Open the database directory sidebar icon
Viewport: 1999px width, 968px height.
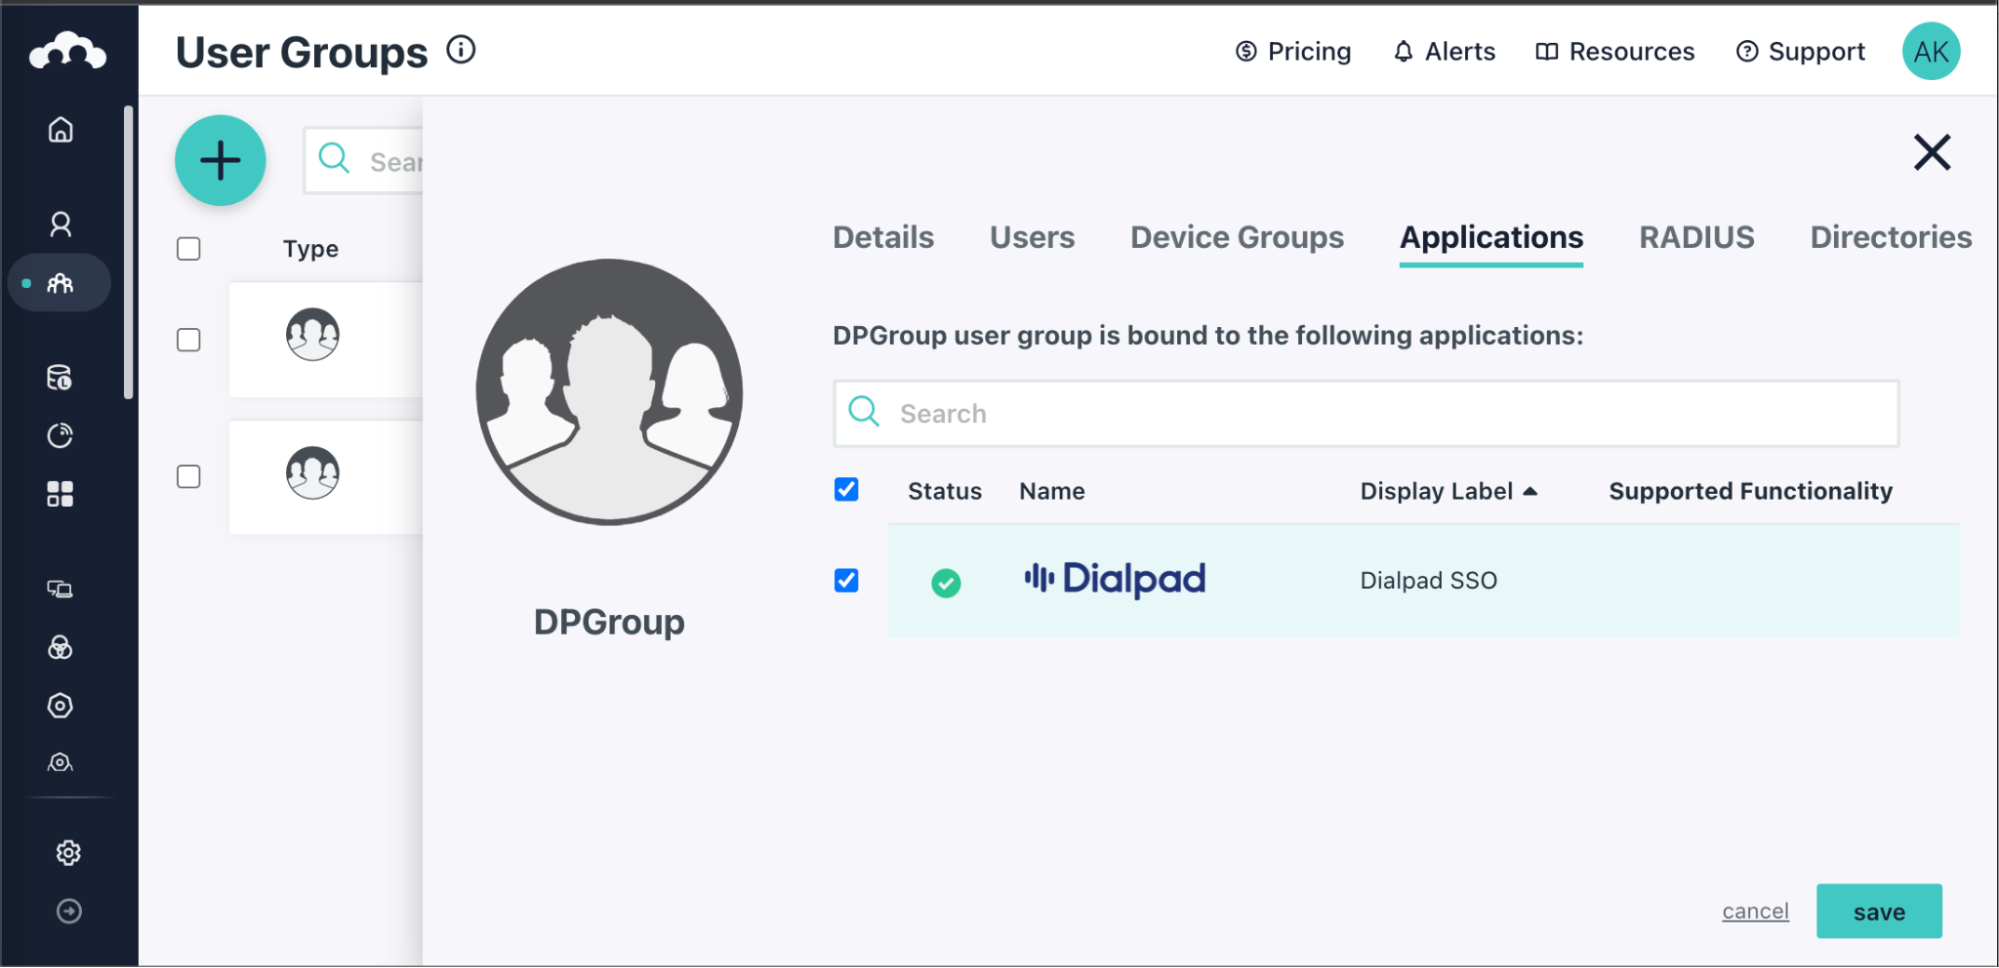pos(60,378)
